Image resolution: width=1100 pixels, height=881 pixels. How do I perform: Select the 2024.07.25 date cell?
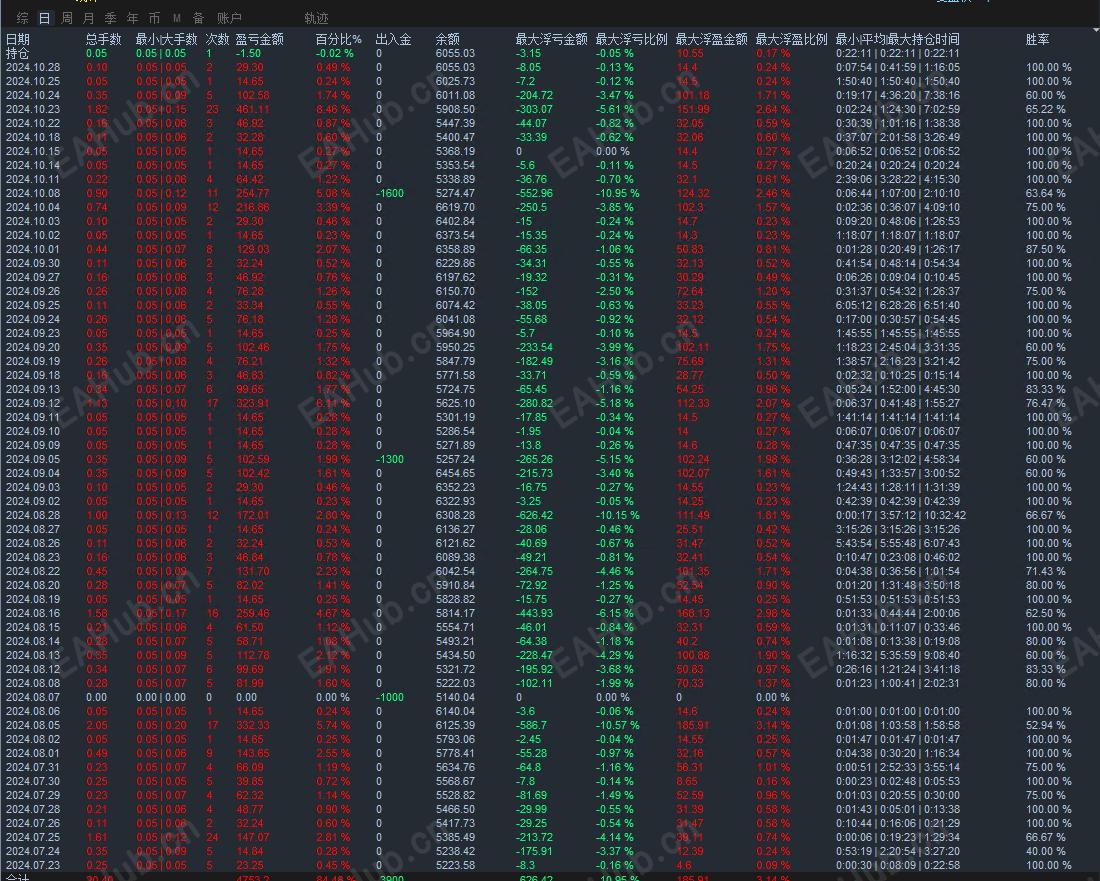coord(33,838)
